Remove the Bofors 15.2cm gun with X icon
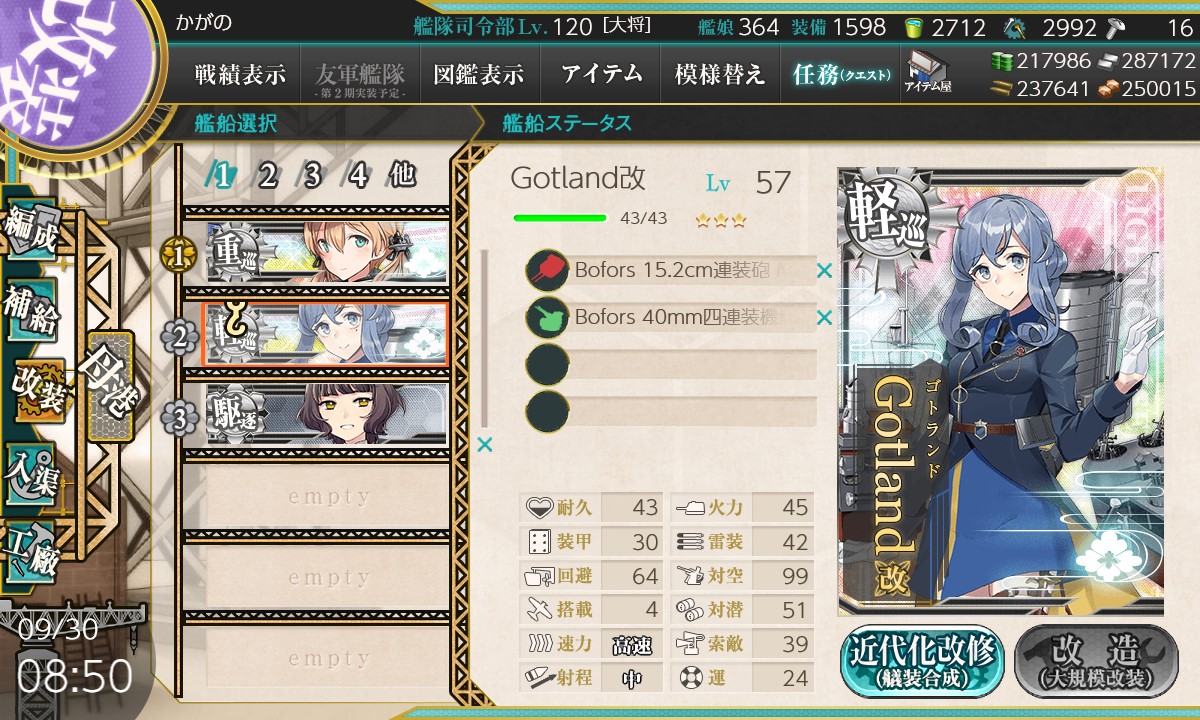This screenshot has width=1200, height=720. (824, 270)
